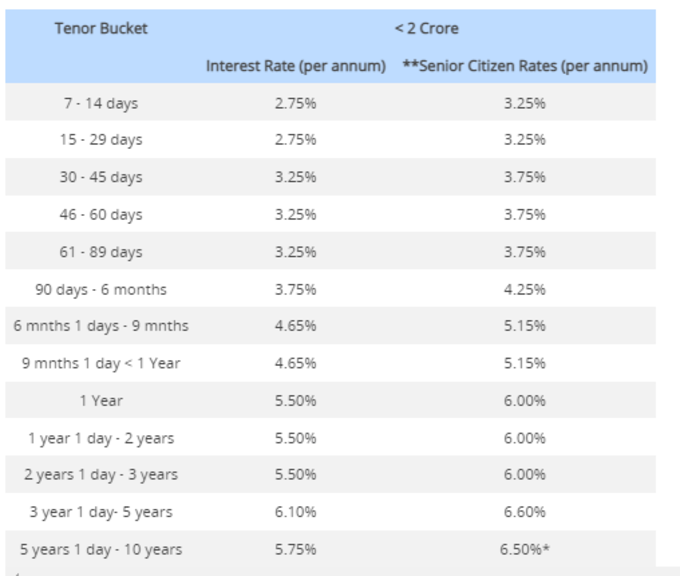Click the 4.25% senior citizen rate
The image size is (680, 576).
(525, 289)
